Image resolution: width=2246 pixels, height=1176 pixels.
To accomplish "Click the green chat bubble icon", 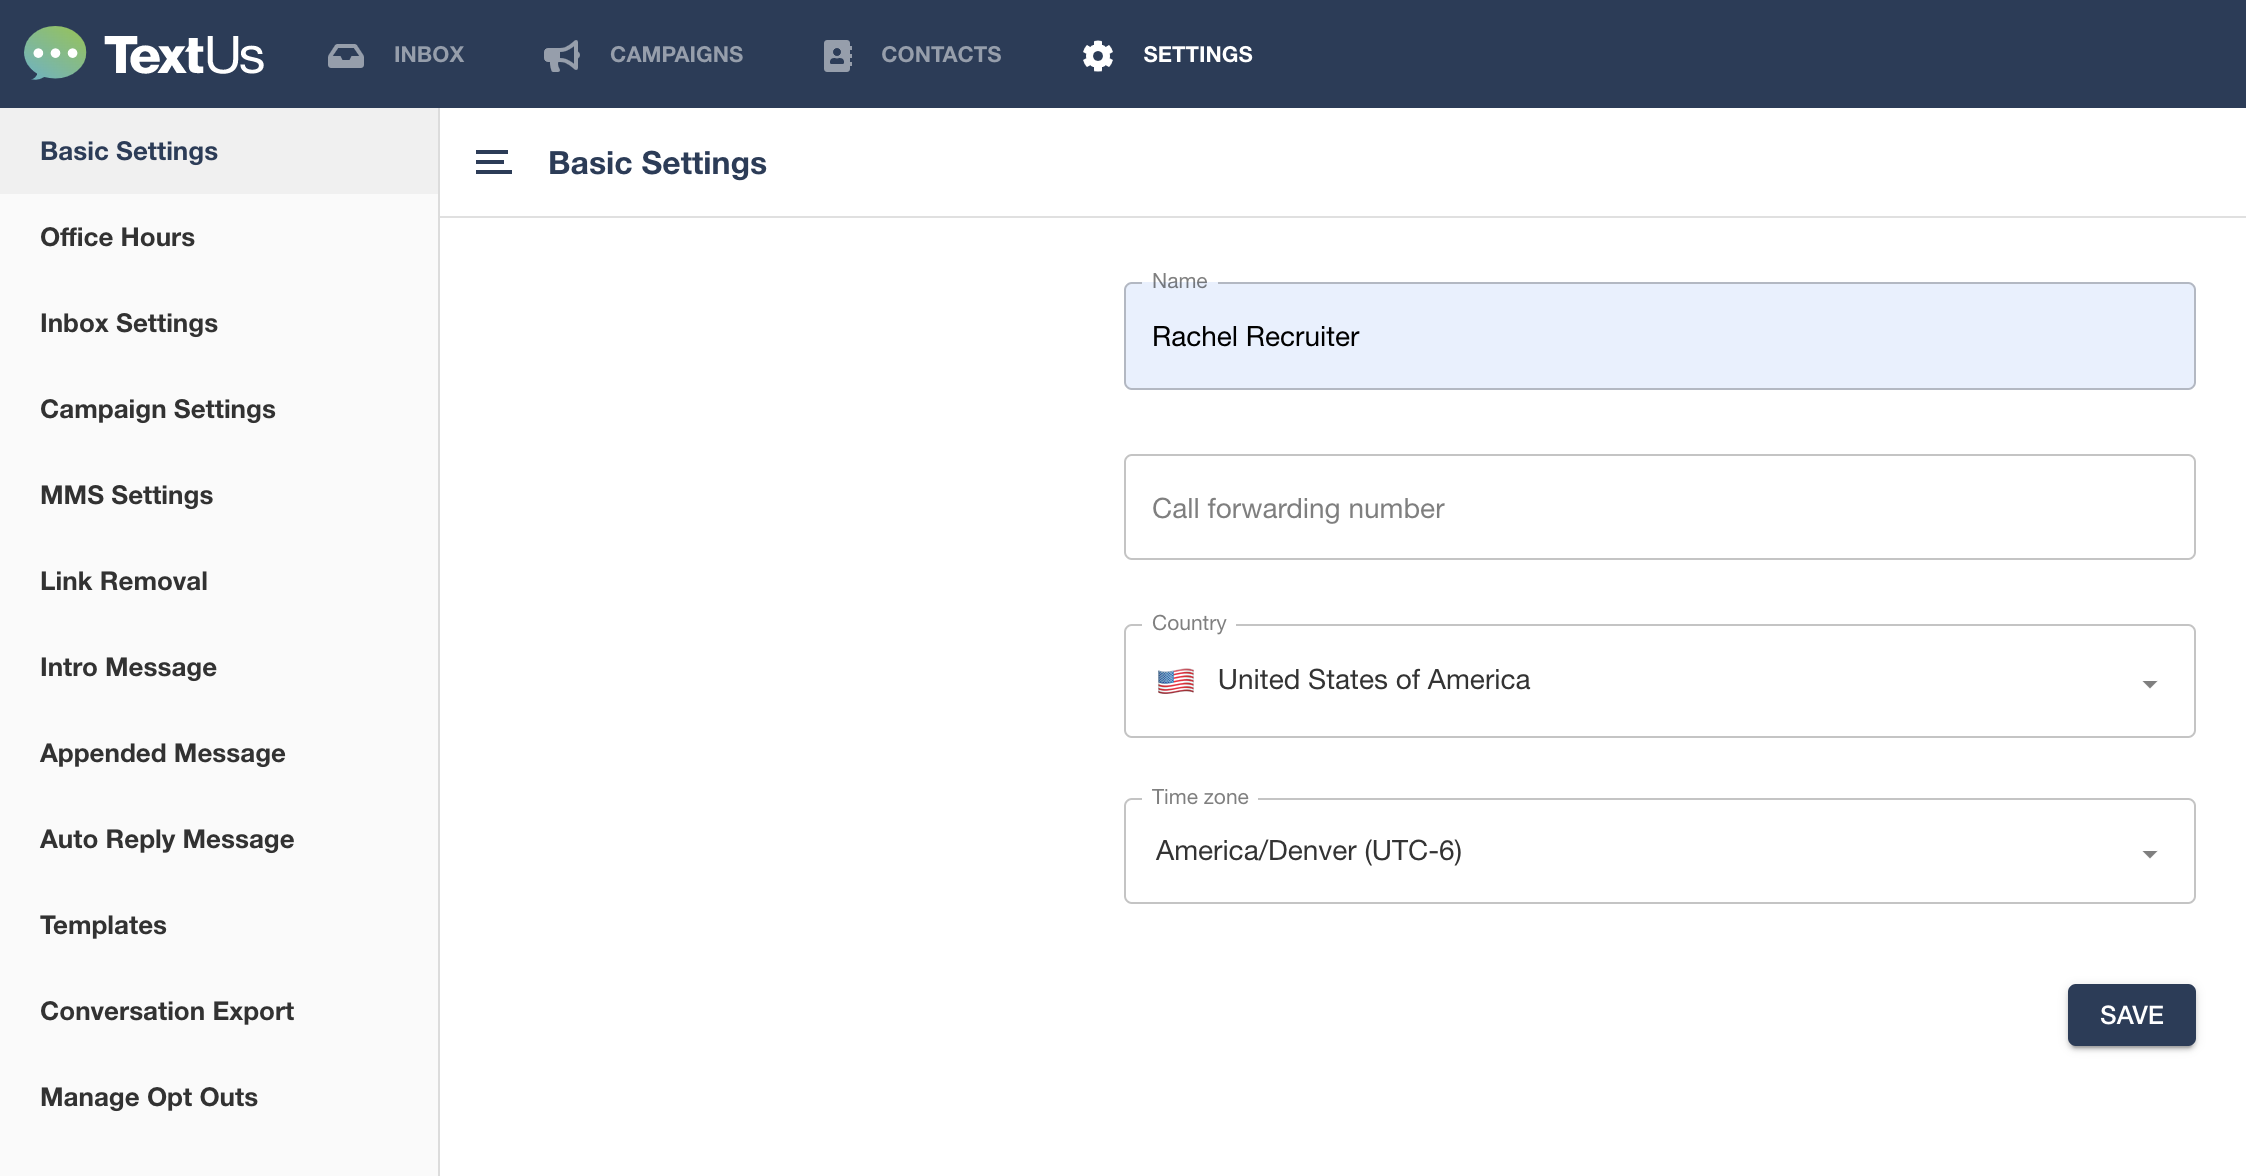I will tap(55, 54).
